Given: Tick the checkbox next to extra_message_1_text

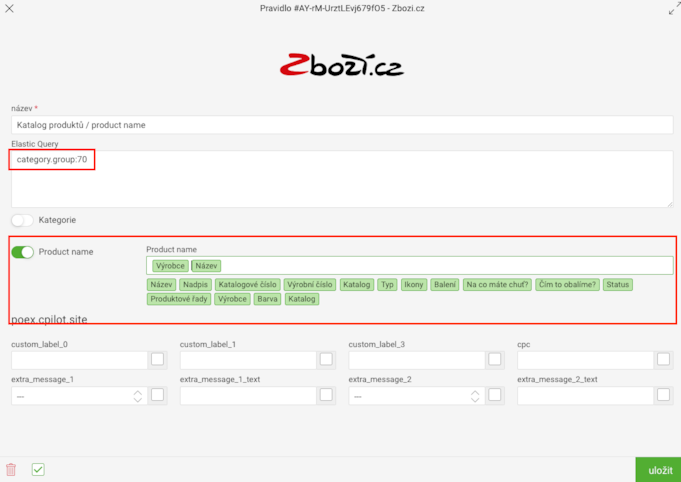Looking at the screenshot, I should pos(326,394).
